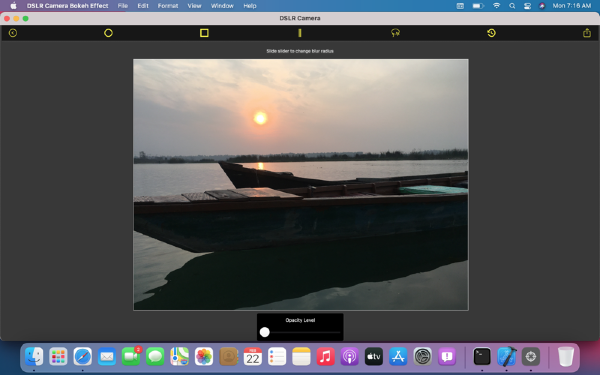Viewport: 600px width, 375px height.
Task: Open Mail from the Dock
Action: (107, 357)
